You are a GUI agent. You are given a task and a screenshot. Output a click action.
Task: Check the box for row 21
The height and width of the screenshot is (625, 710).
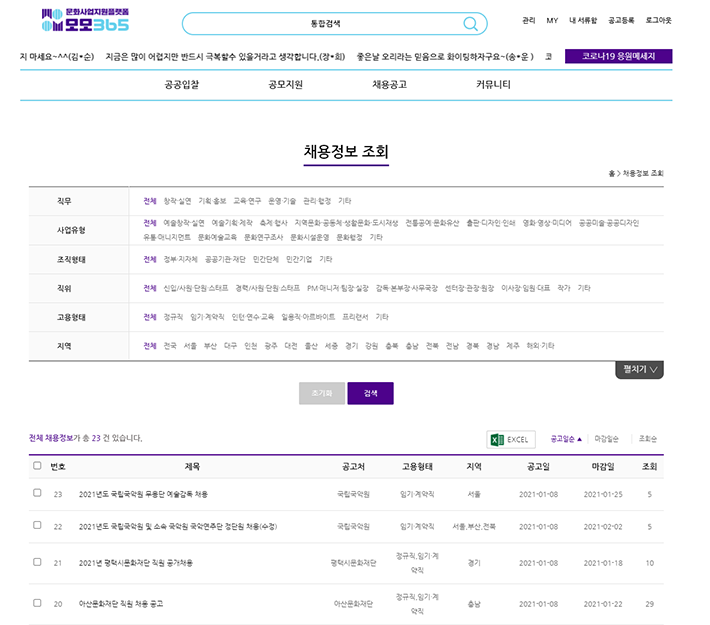point(37,563)
